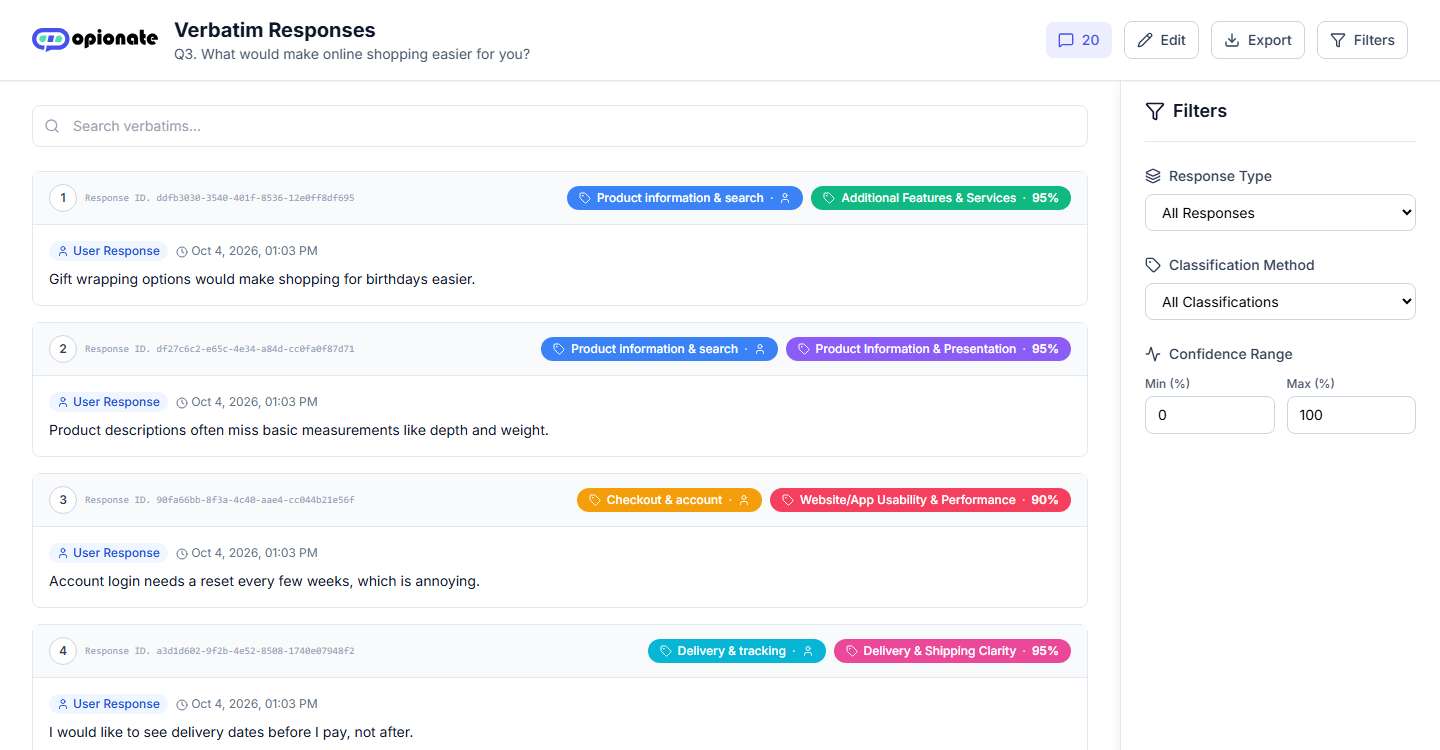Click Product information & search tag on response 2
The width and height of the screenshot is (1440, 750).
pyautogui.click(x=660, y=349)
